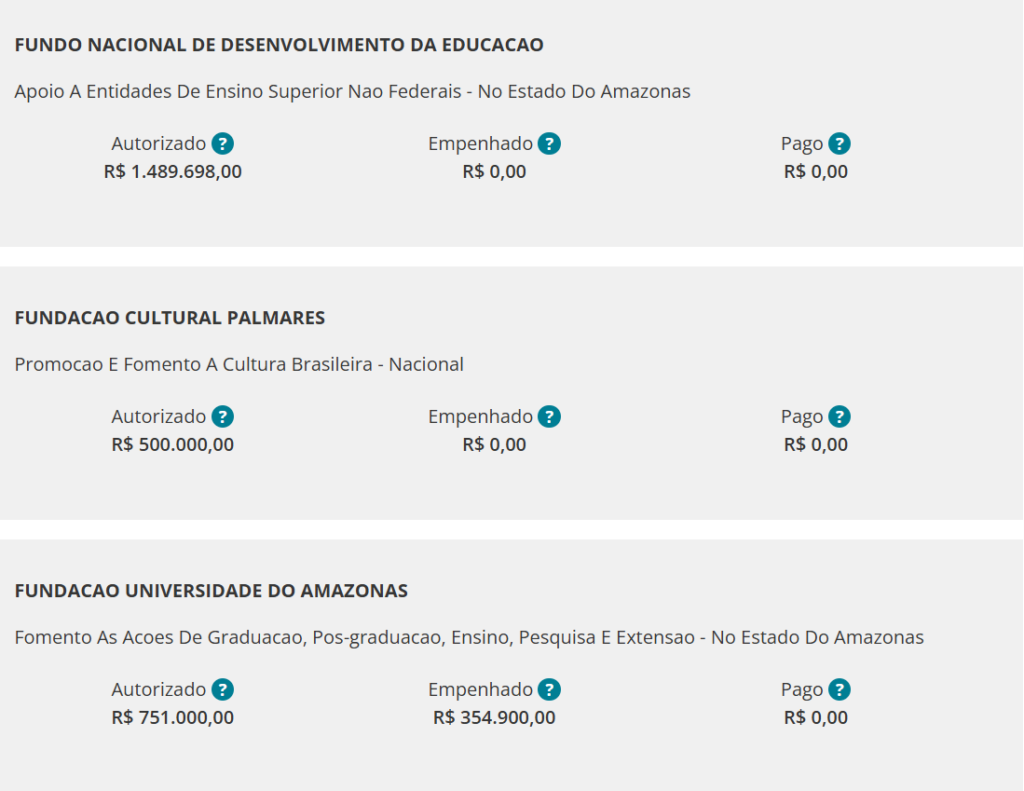Open Empenhado help icon in Fundacao Cultural Palmares

pyautogui.click(x=549, y=417)
